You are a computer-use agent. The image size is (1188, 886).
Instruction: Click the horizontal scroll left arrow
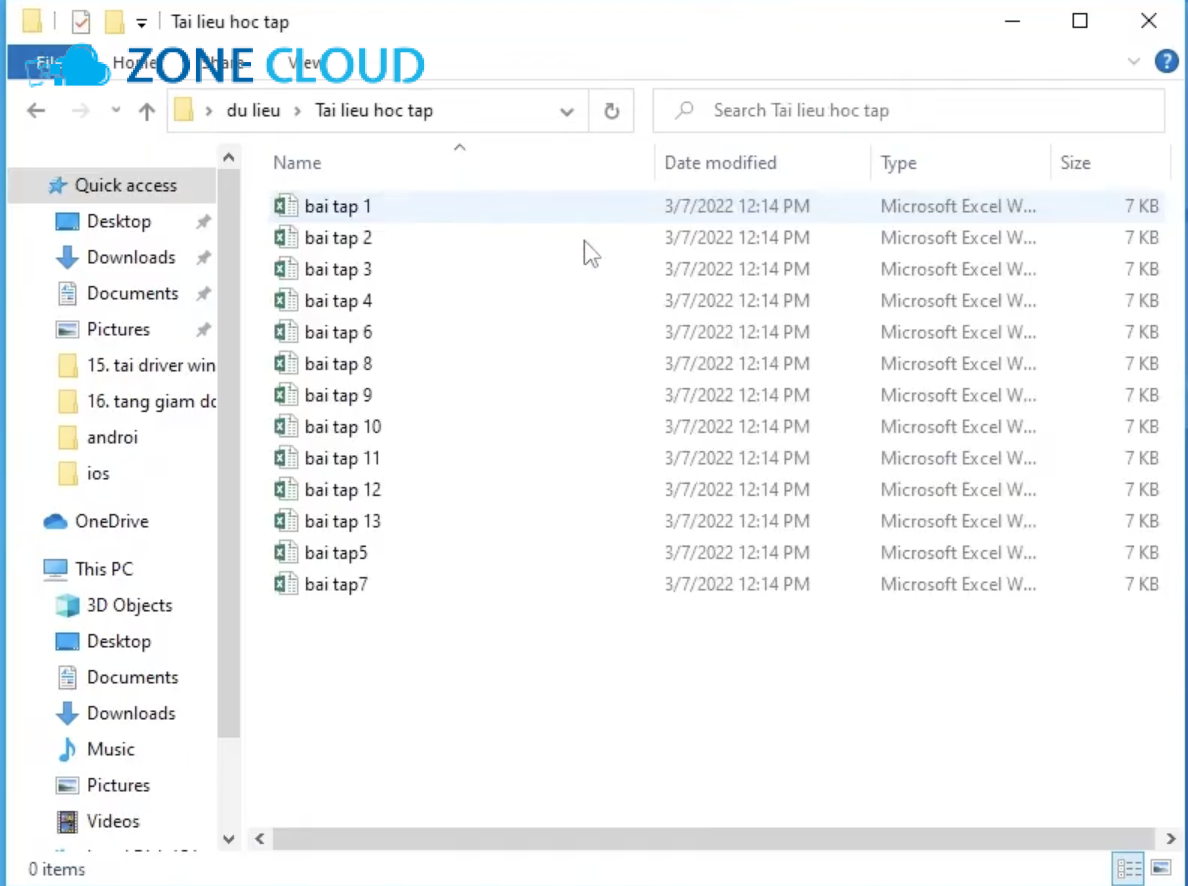(260, 838)
